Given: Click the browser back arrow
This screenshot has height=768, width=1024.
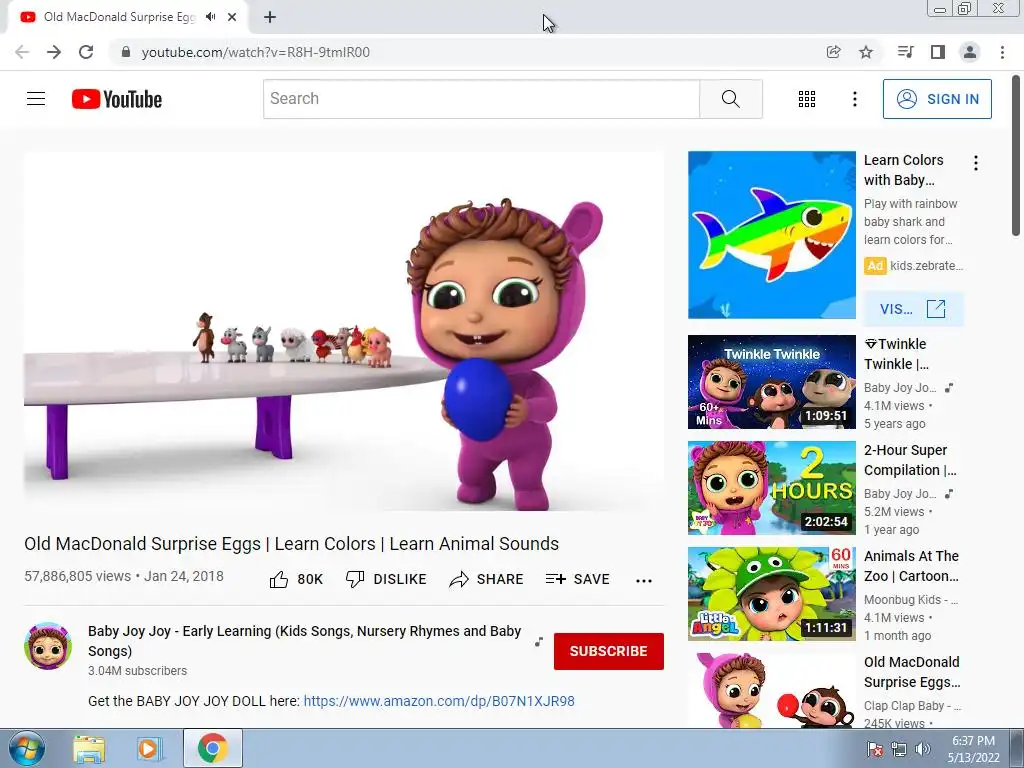Looking at the screenshot, I should [22, 52].
